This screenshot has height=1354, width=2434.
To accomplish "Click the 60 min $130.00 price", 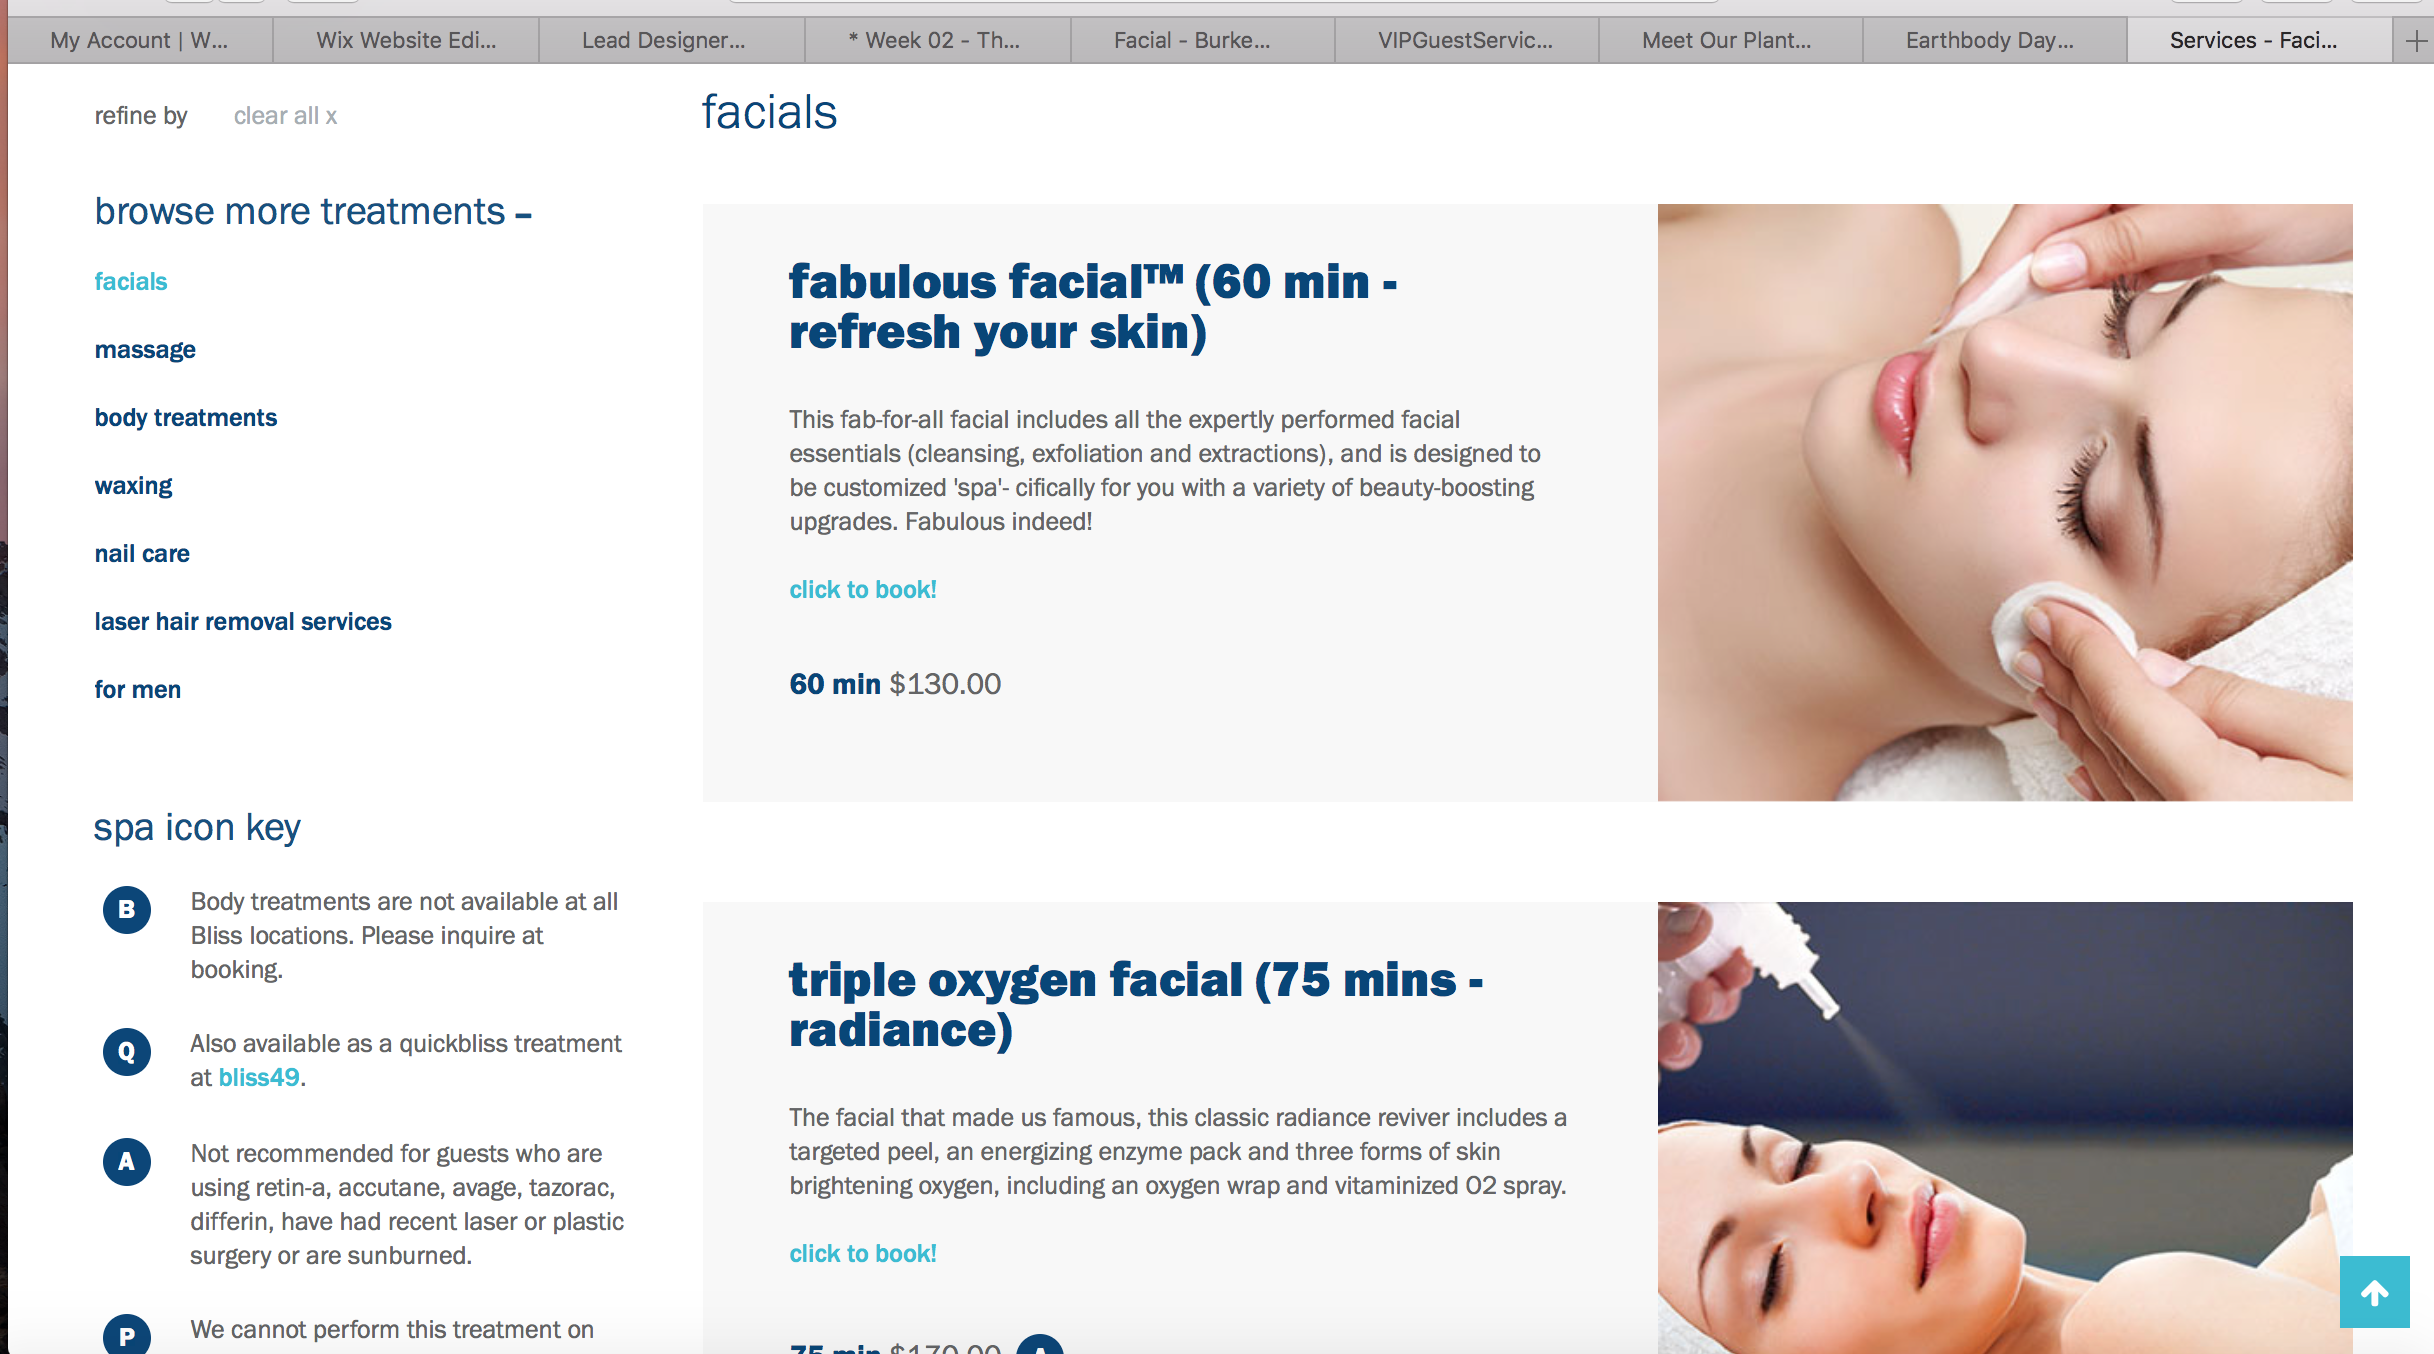I will (x=895, y=684).
